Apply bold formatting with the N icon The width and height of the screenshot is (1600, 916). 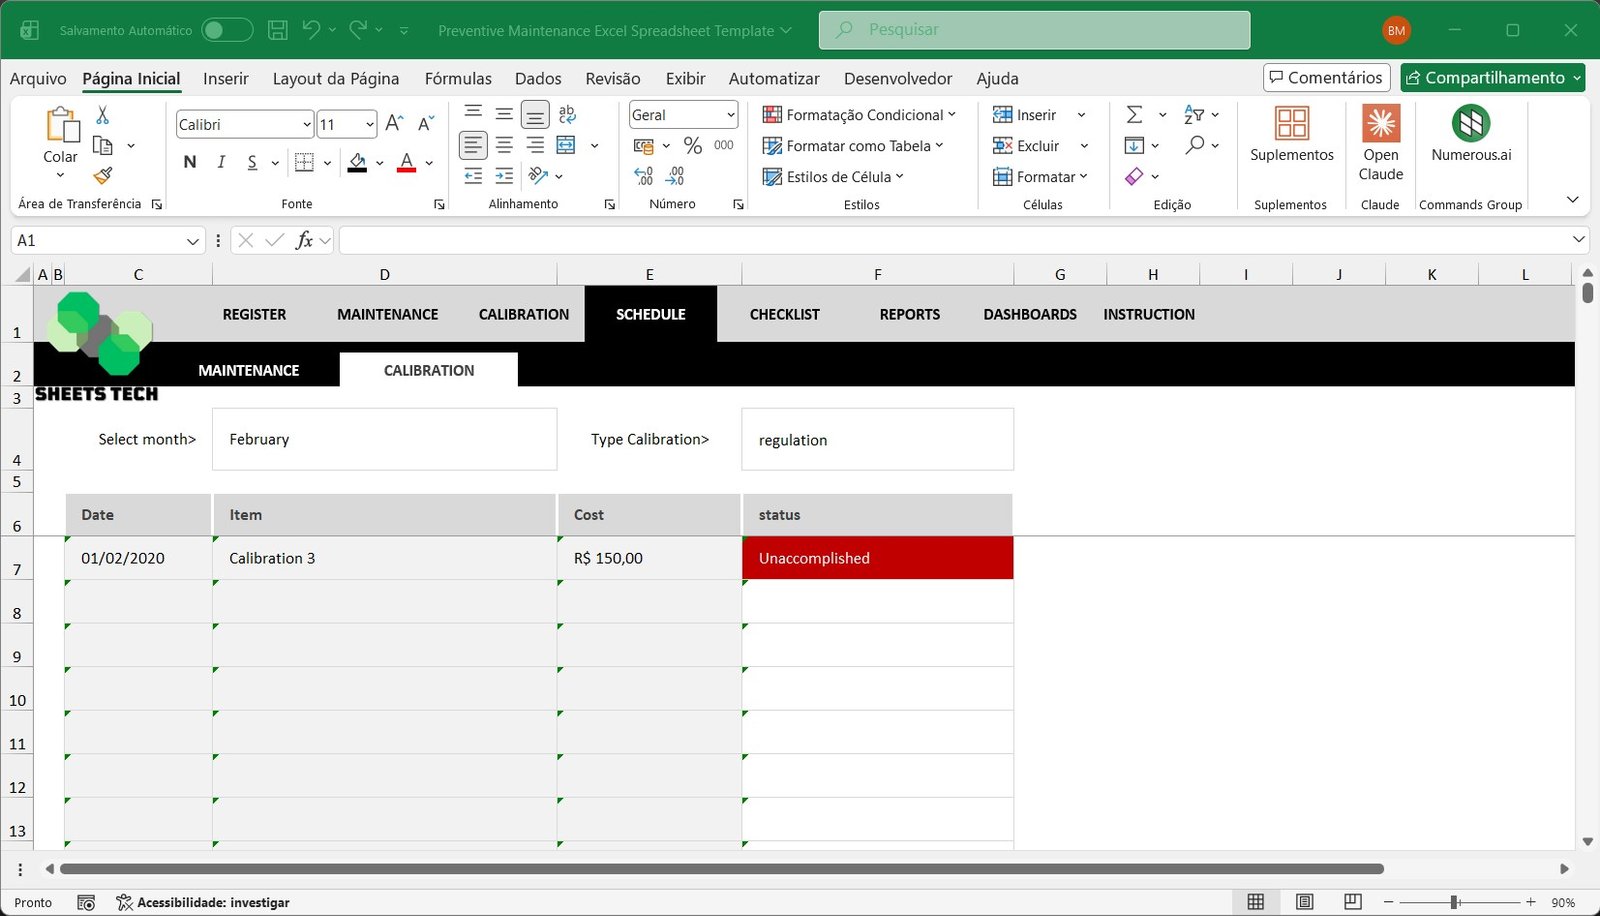pyautogui.click(x=189, y=161)
